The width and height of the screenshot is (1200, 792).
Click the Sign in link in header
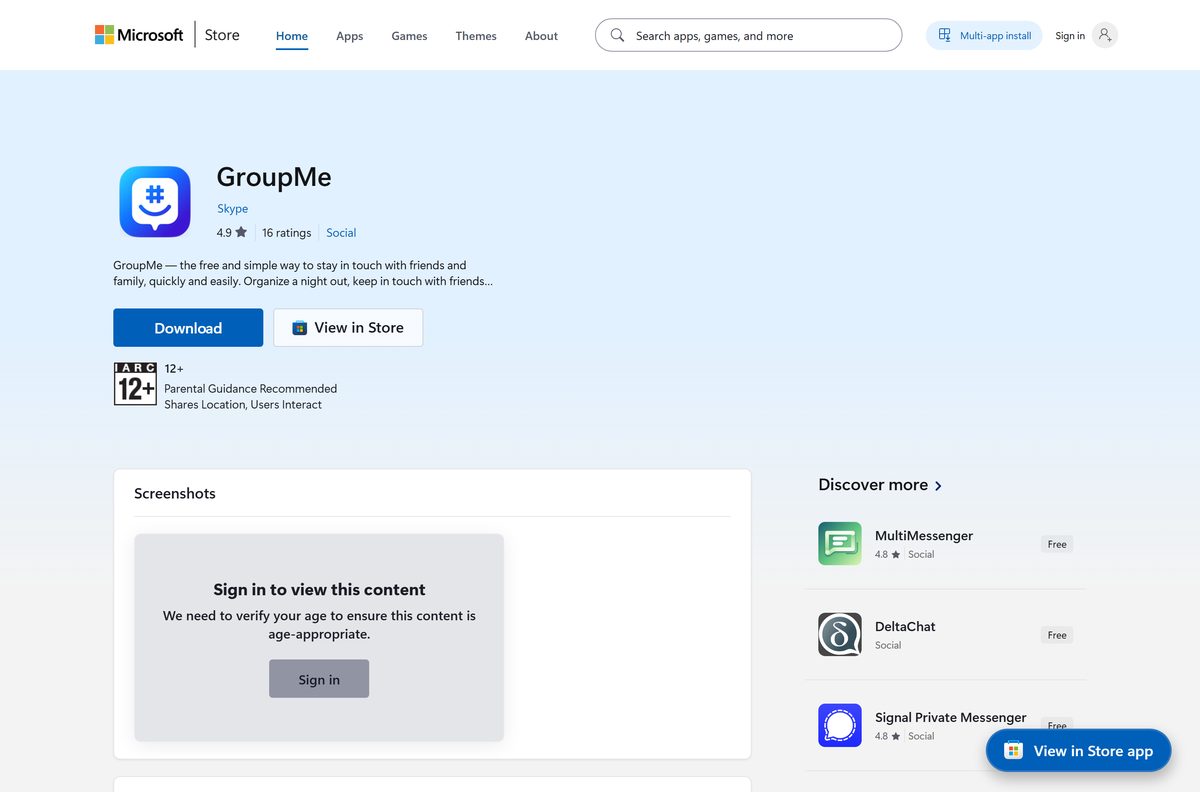coord(1070,36)
